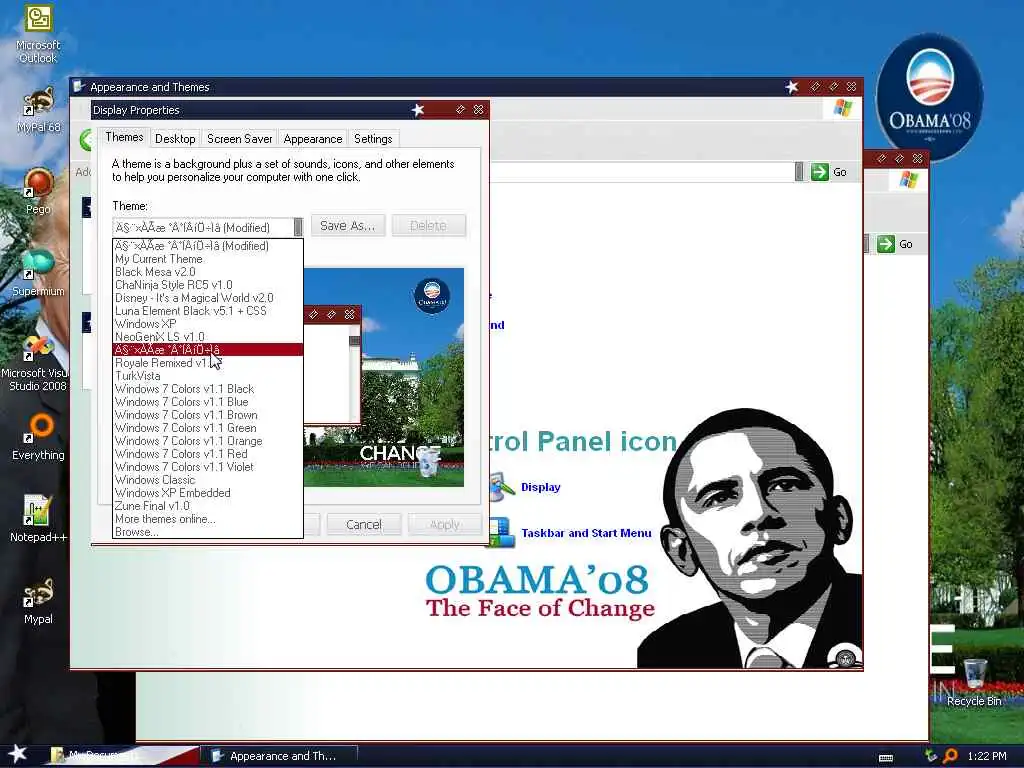The height and width of the screenshot is (768, 1024).
Task: Click the Obama '08 desktop gadget logo
Action: pos(929,95)
